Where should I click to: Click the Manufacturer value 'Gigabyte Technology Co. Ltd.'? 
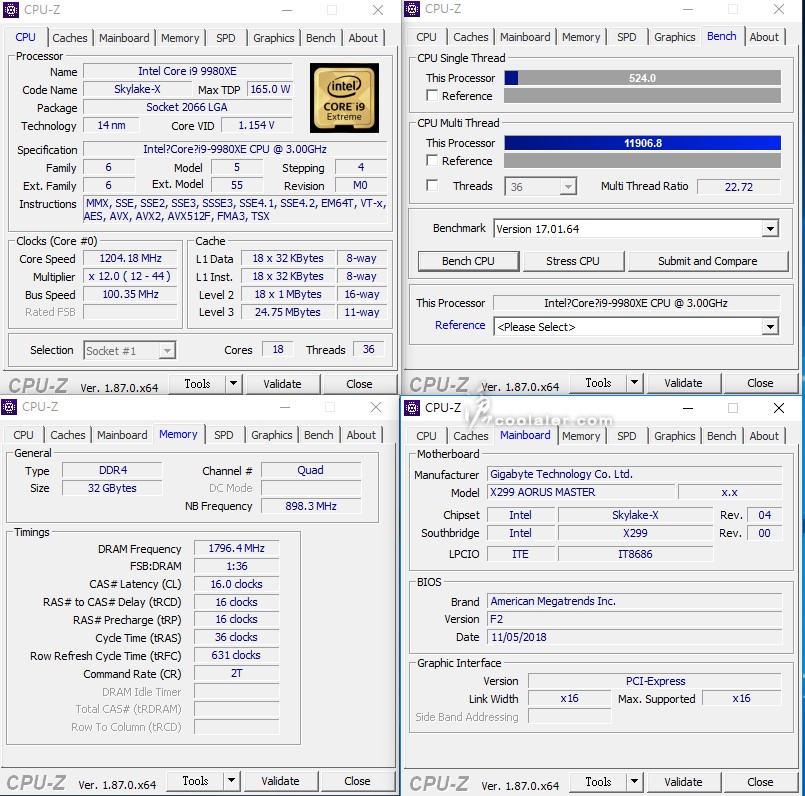click(635, 474)
